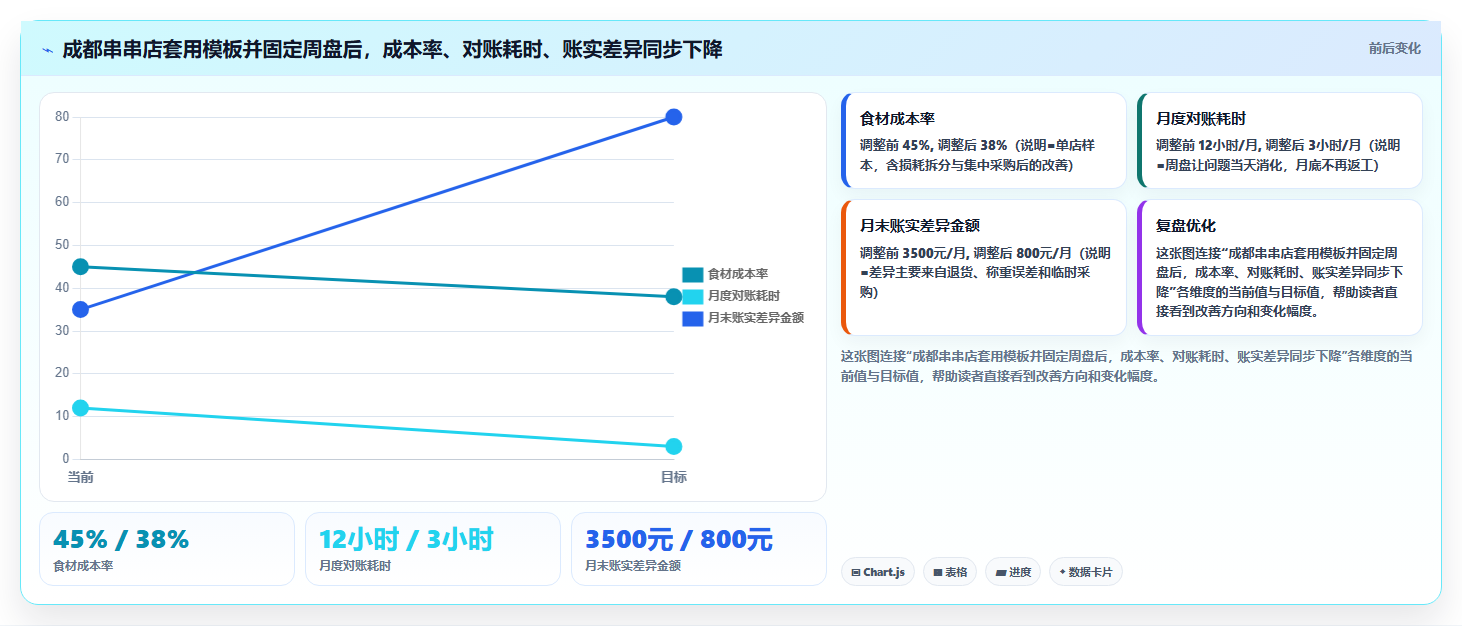This screenshot has width=1462, height=626.
Task: Toggle the 月度对账耗时 legend color swatch
Action: click(x=693, y=296)
